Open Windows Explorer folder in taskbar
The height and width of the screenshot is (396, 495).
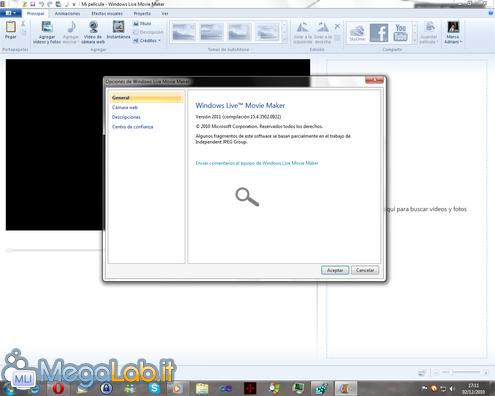pyautogui.click(x=202, y=388)
